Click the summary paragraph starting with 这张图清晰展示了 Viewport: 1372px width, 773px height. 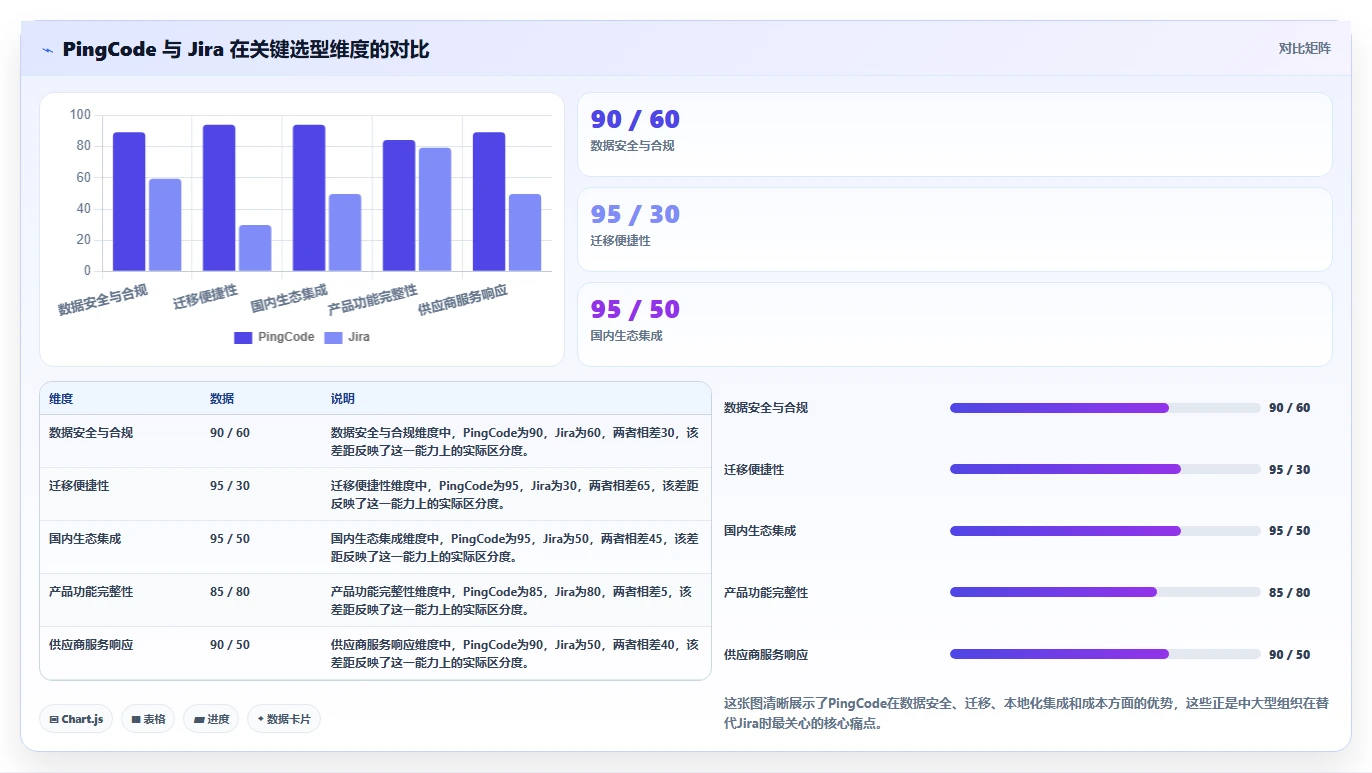1026,713
